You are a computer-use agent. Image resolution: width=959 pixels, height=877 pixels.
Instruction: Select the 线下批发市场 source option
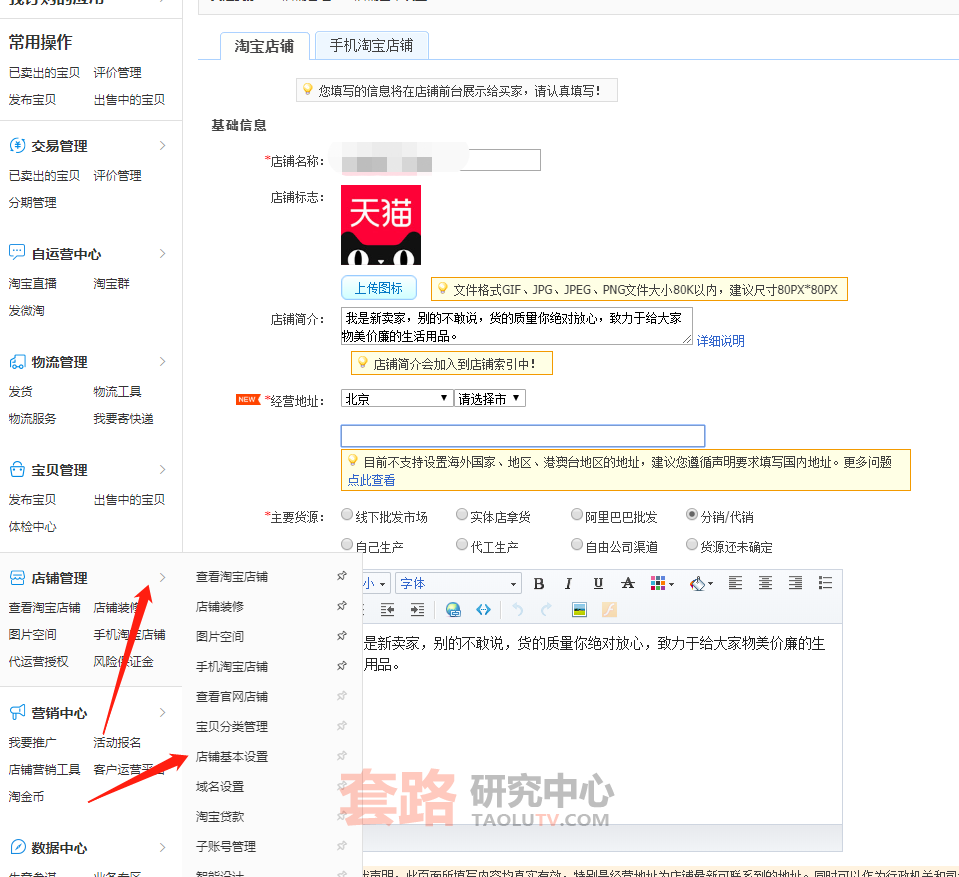point(347,514)
